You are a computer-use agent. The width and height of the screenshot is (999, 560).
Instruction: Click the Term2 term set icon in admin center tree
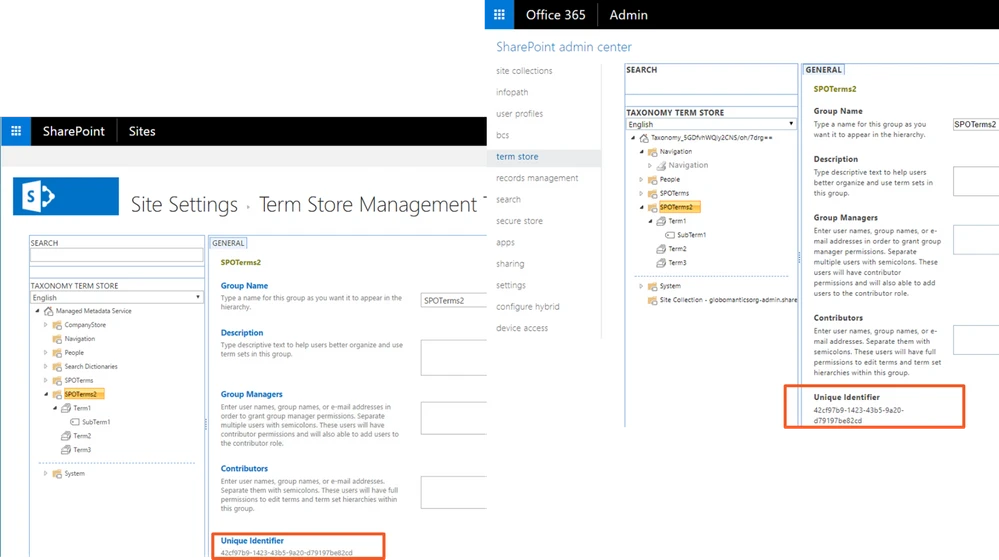pos(661,248)
